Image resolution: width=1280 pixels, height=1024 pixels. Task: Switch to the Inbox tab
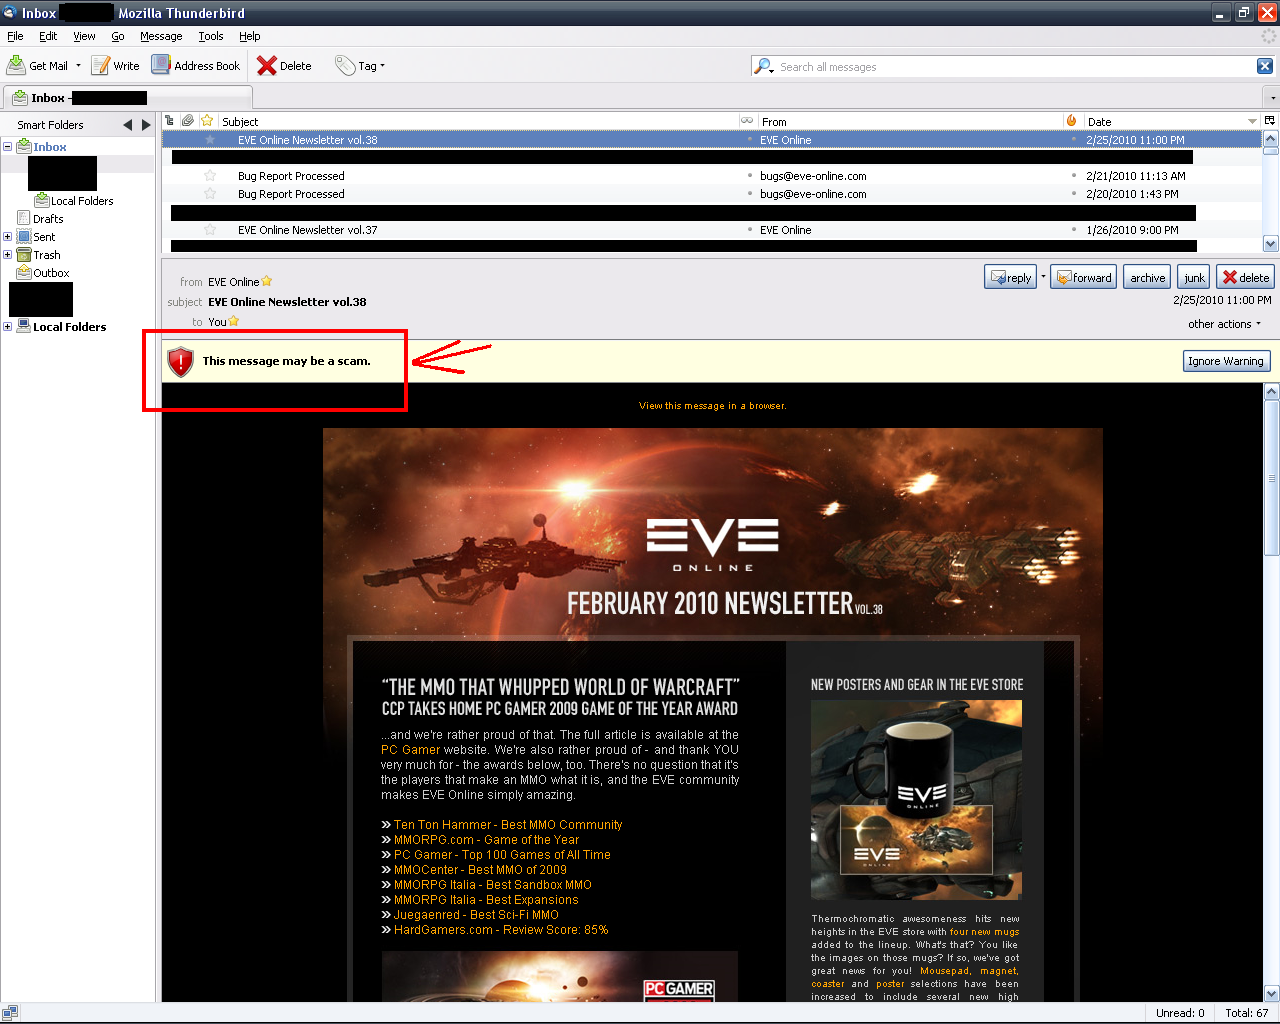click(128, 98)
